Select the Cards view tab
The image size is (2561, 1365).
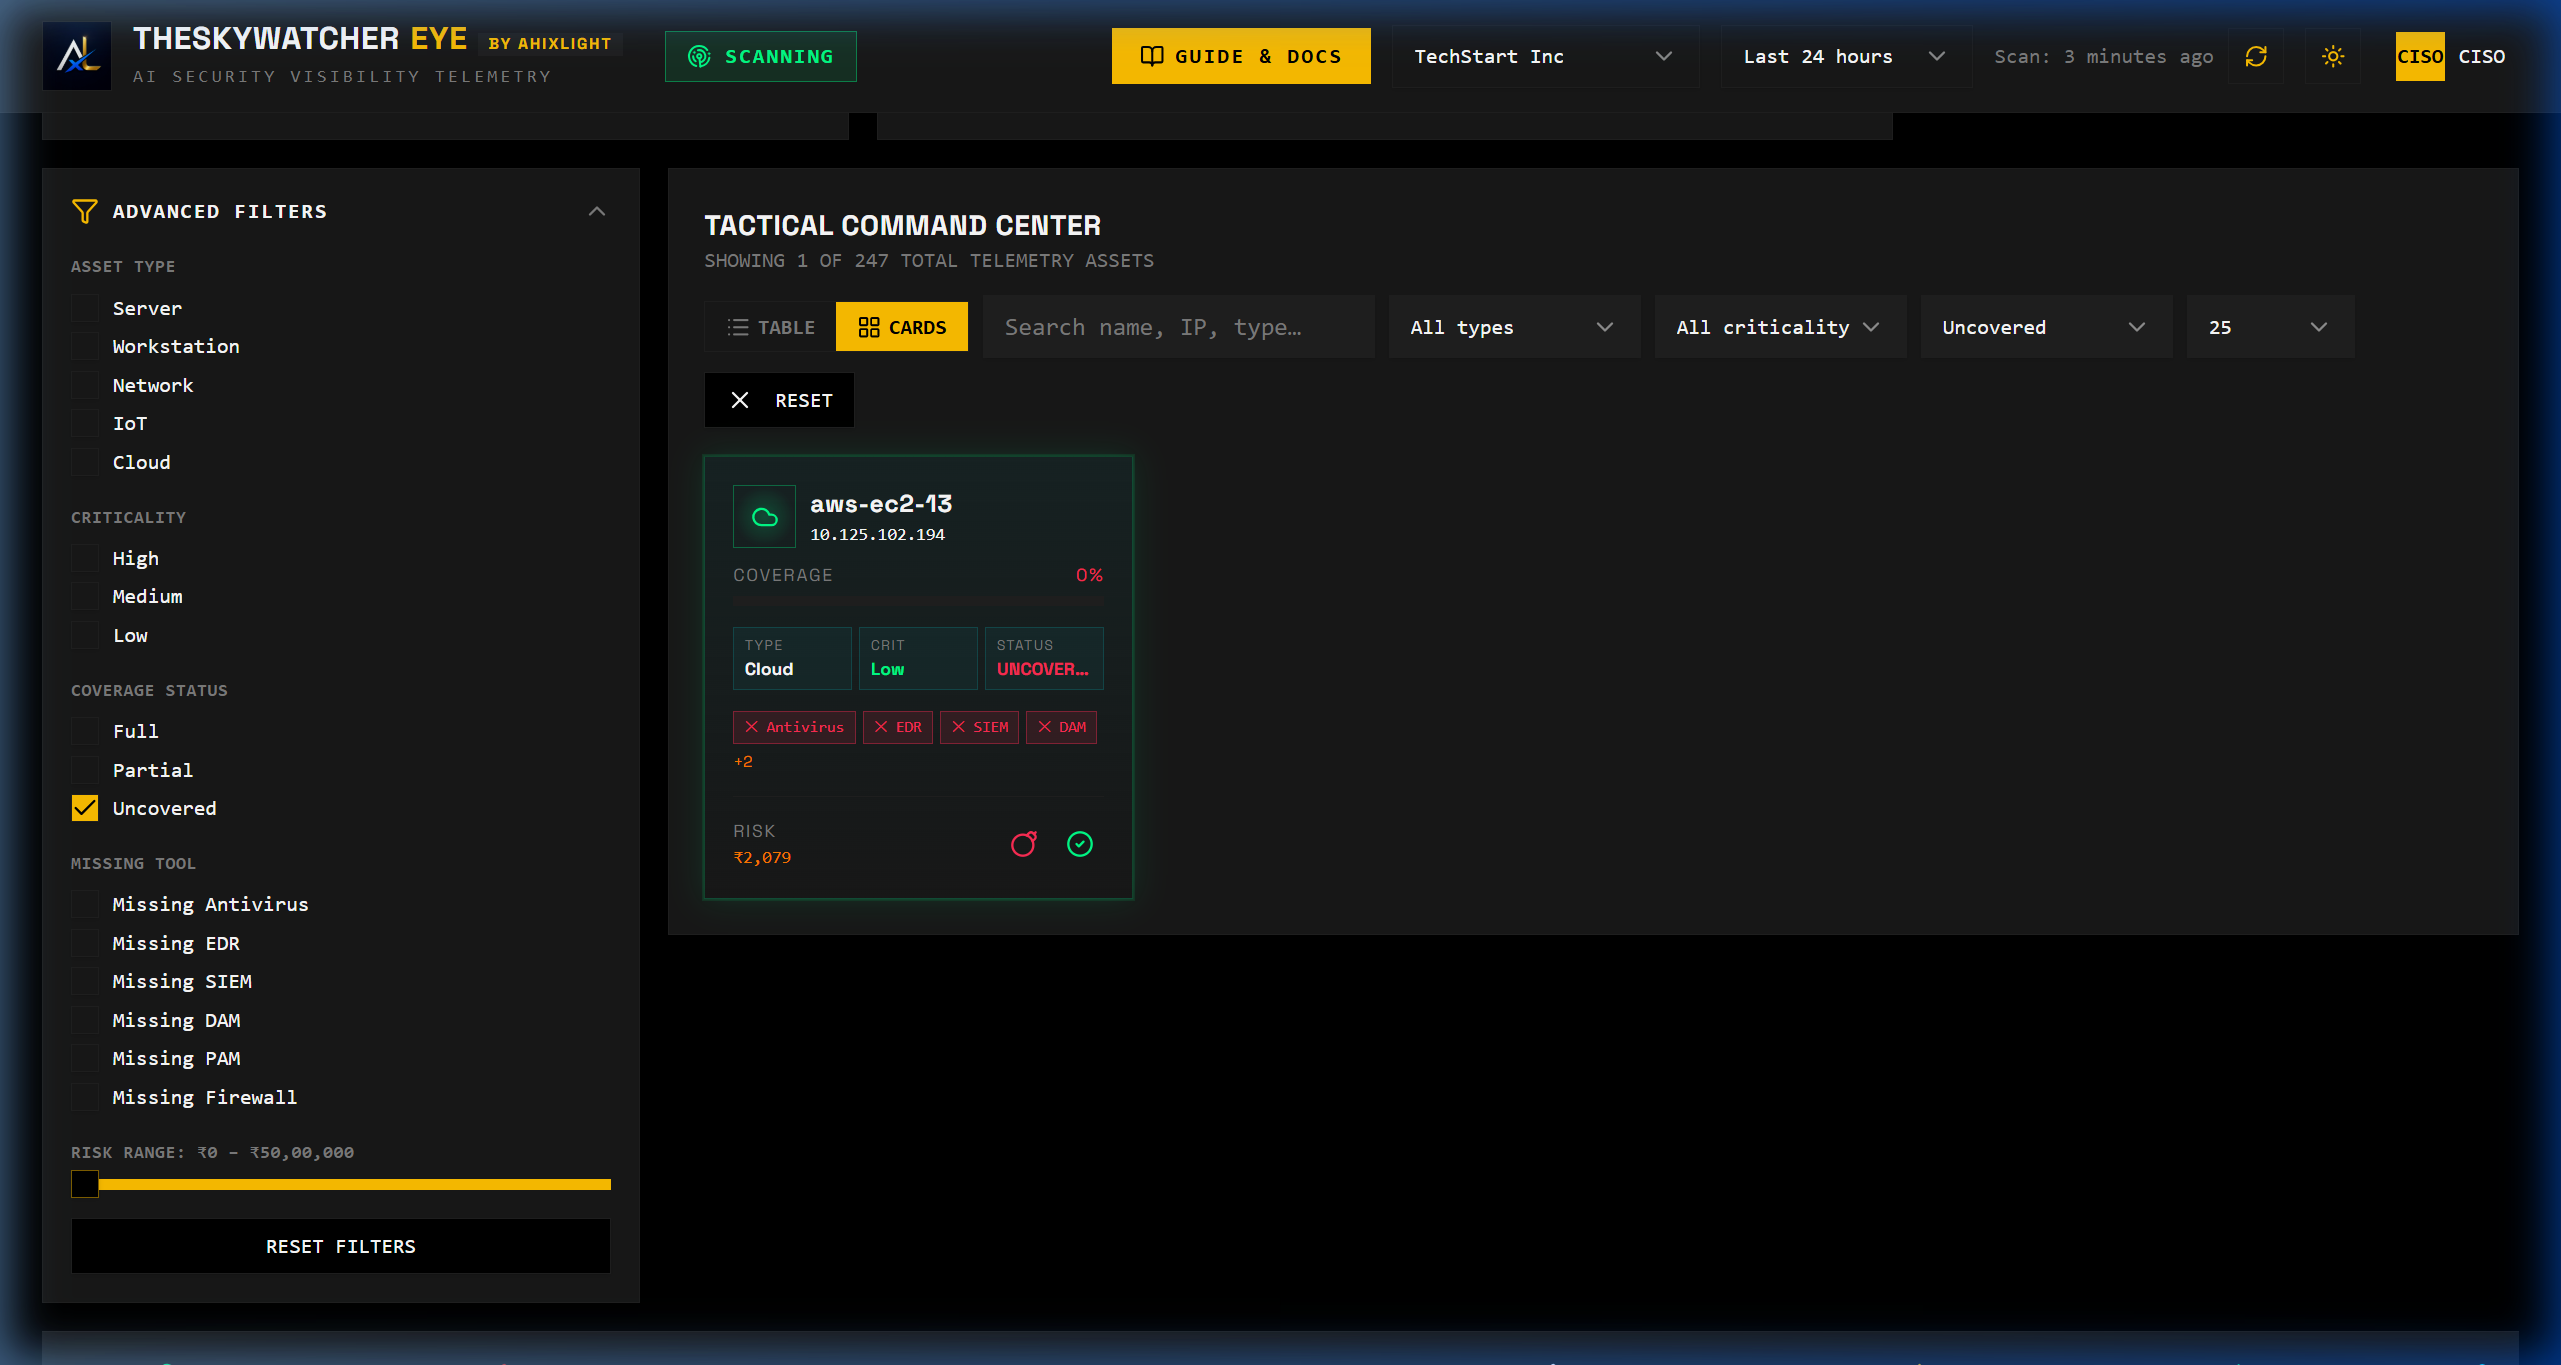902,327
